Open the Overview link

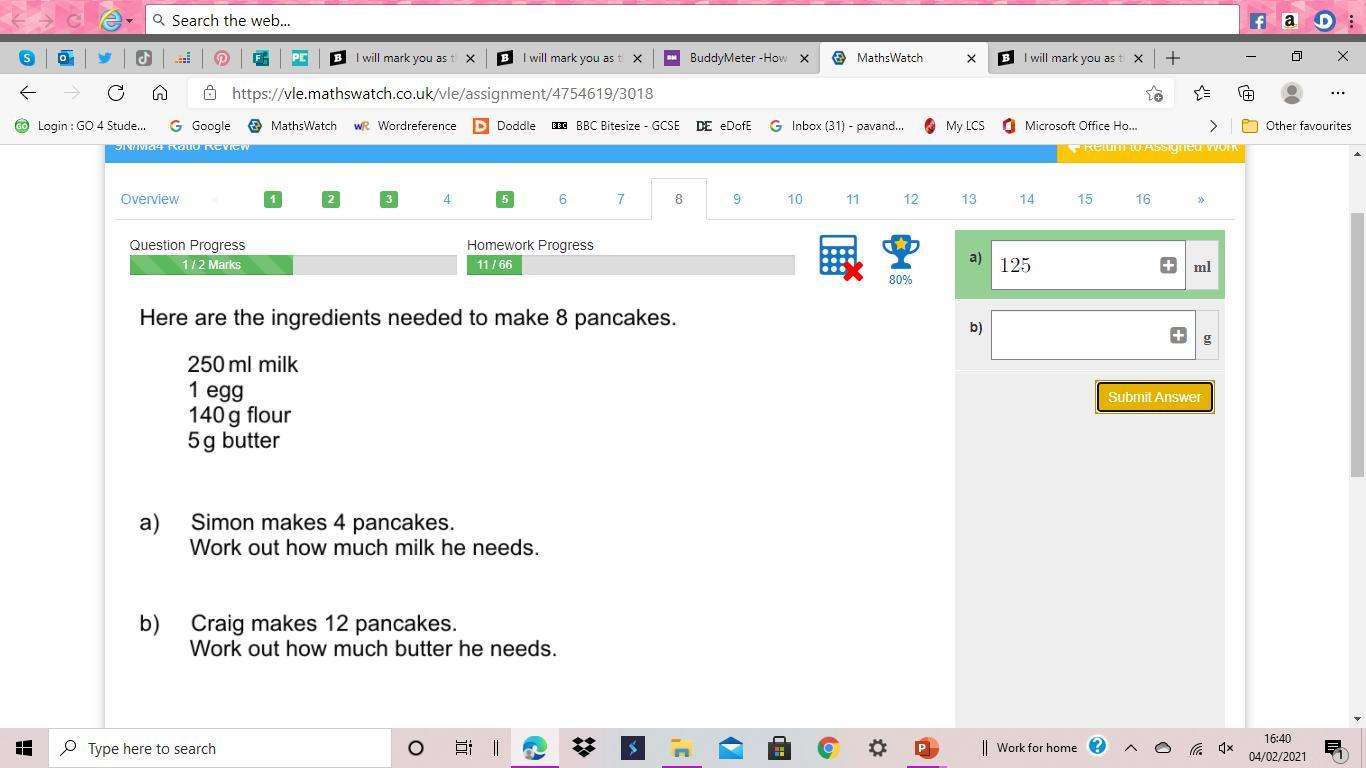click(x=149, y=199)
